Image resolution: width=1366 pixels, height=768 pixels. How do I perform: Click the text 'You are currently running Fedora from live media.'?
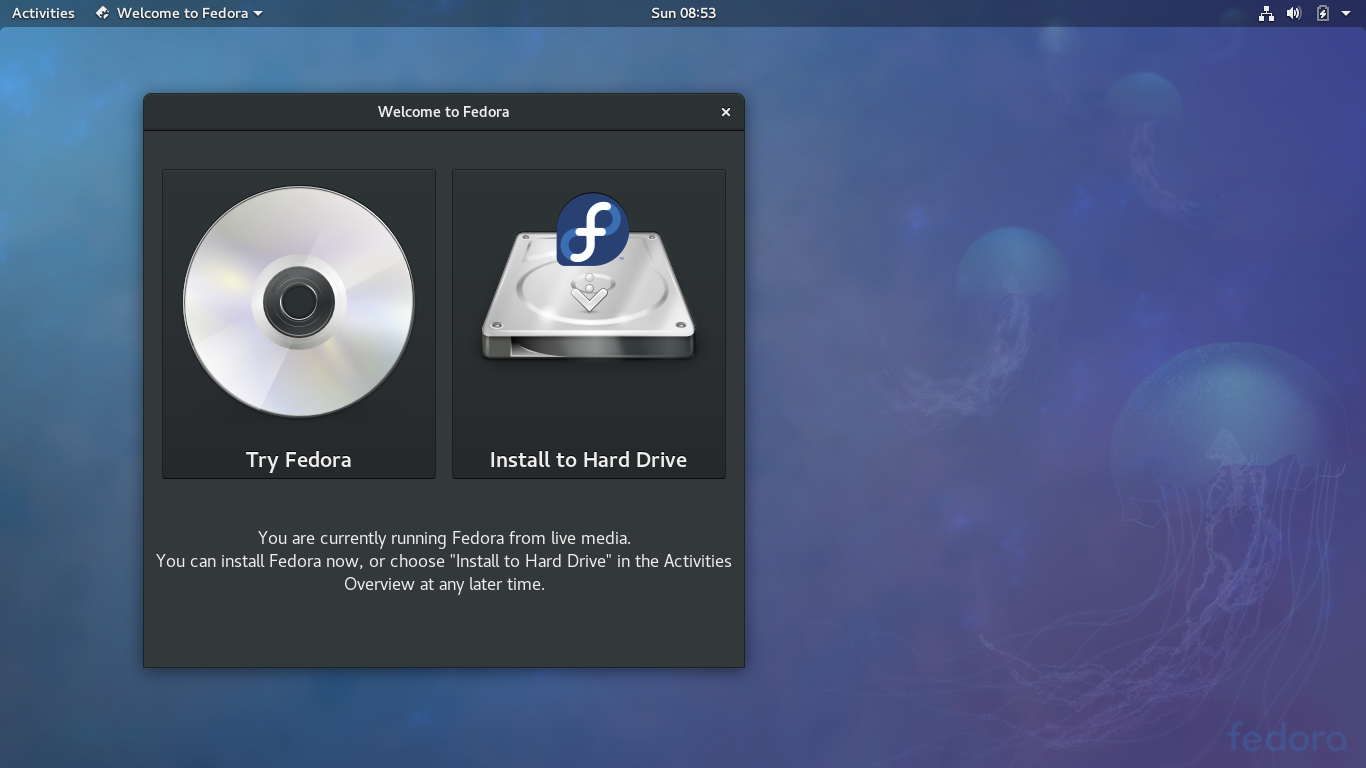pos(444,538)
